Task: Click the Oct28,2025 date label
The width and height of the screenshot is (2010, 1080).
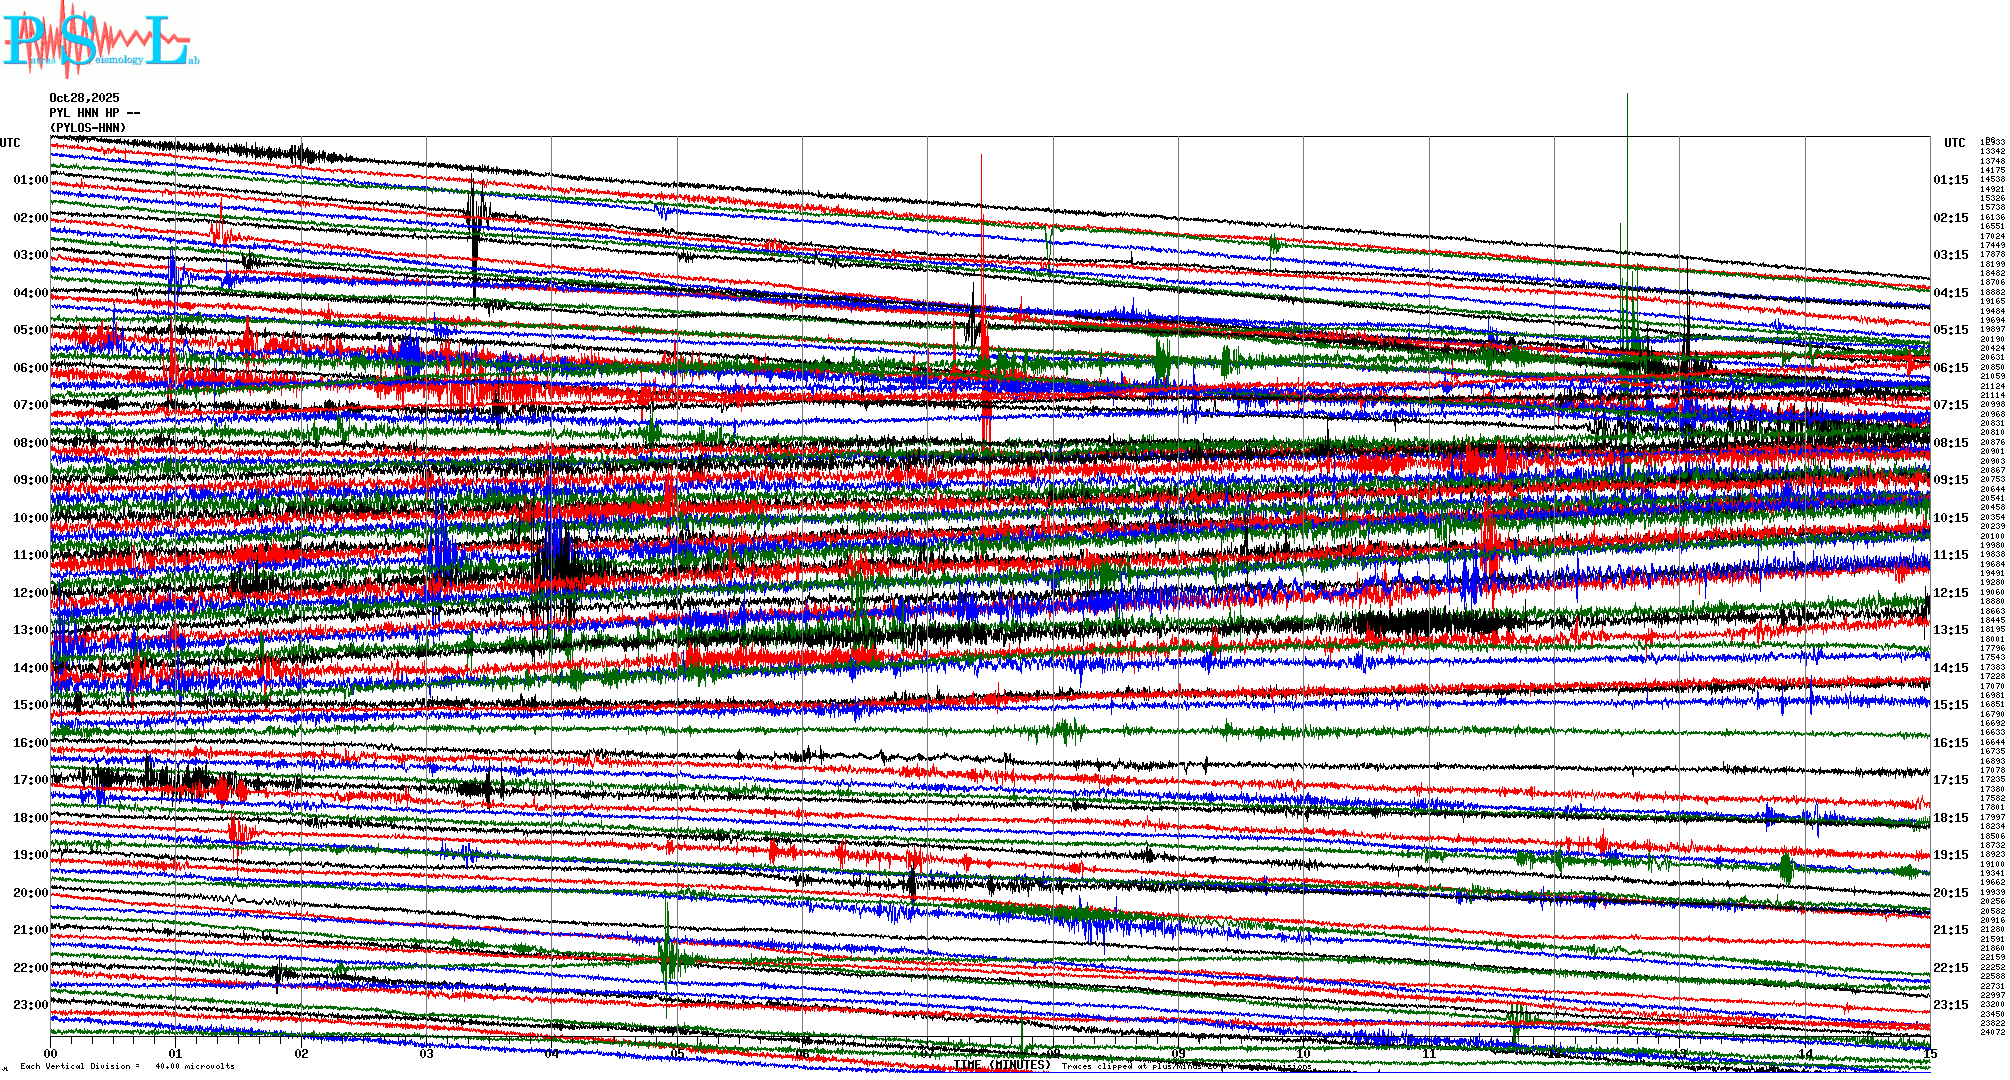Action: (x=84, y=98)
